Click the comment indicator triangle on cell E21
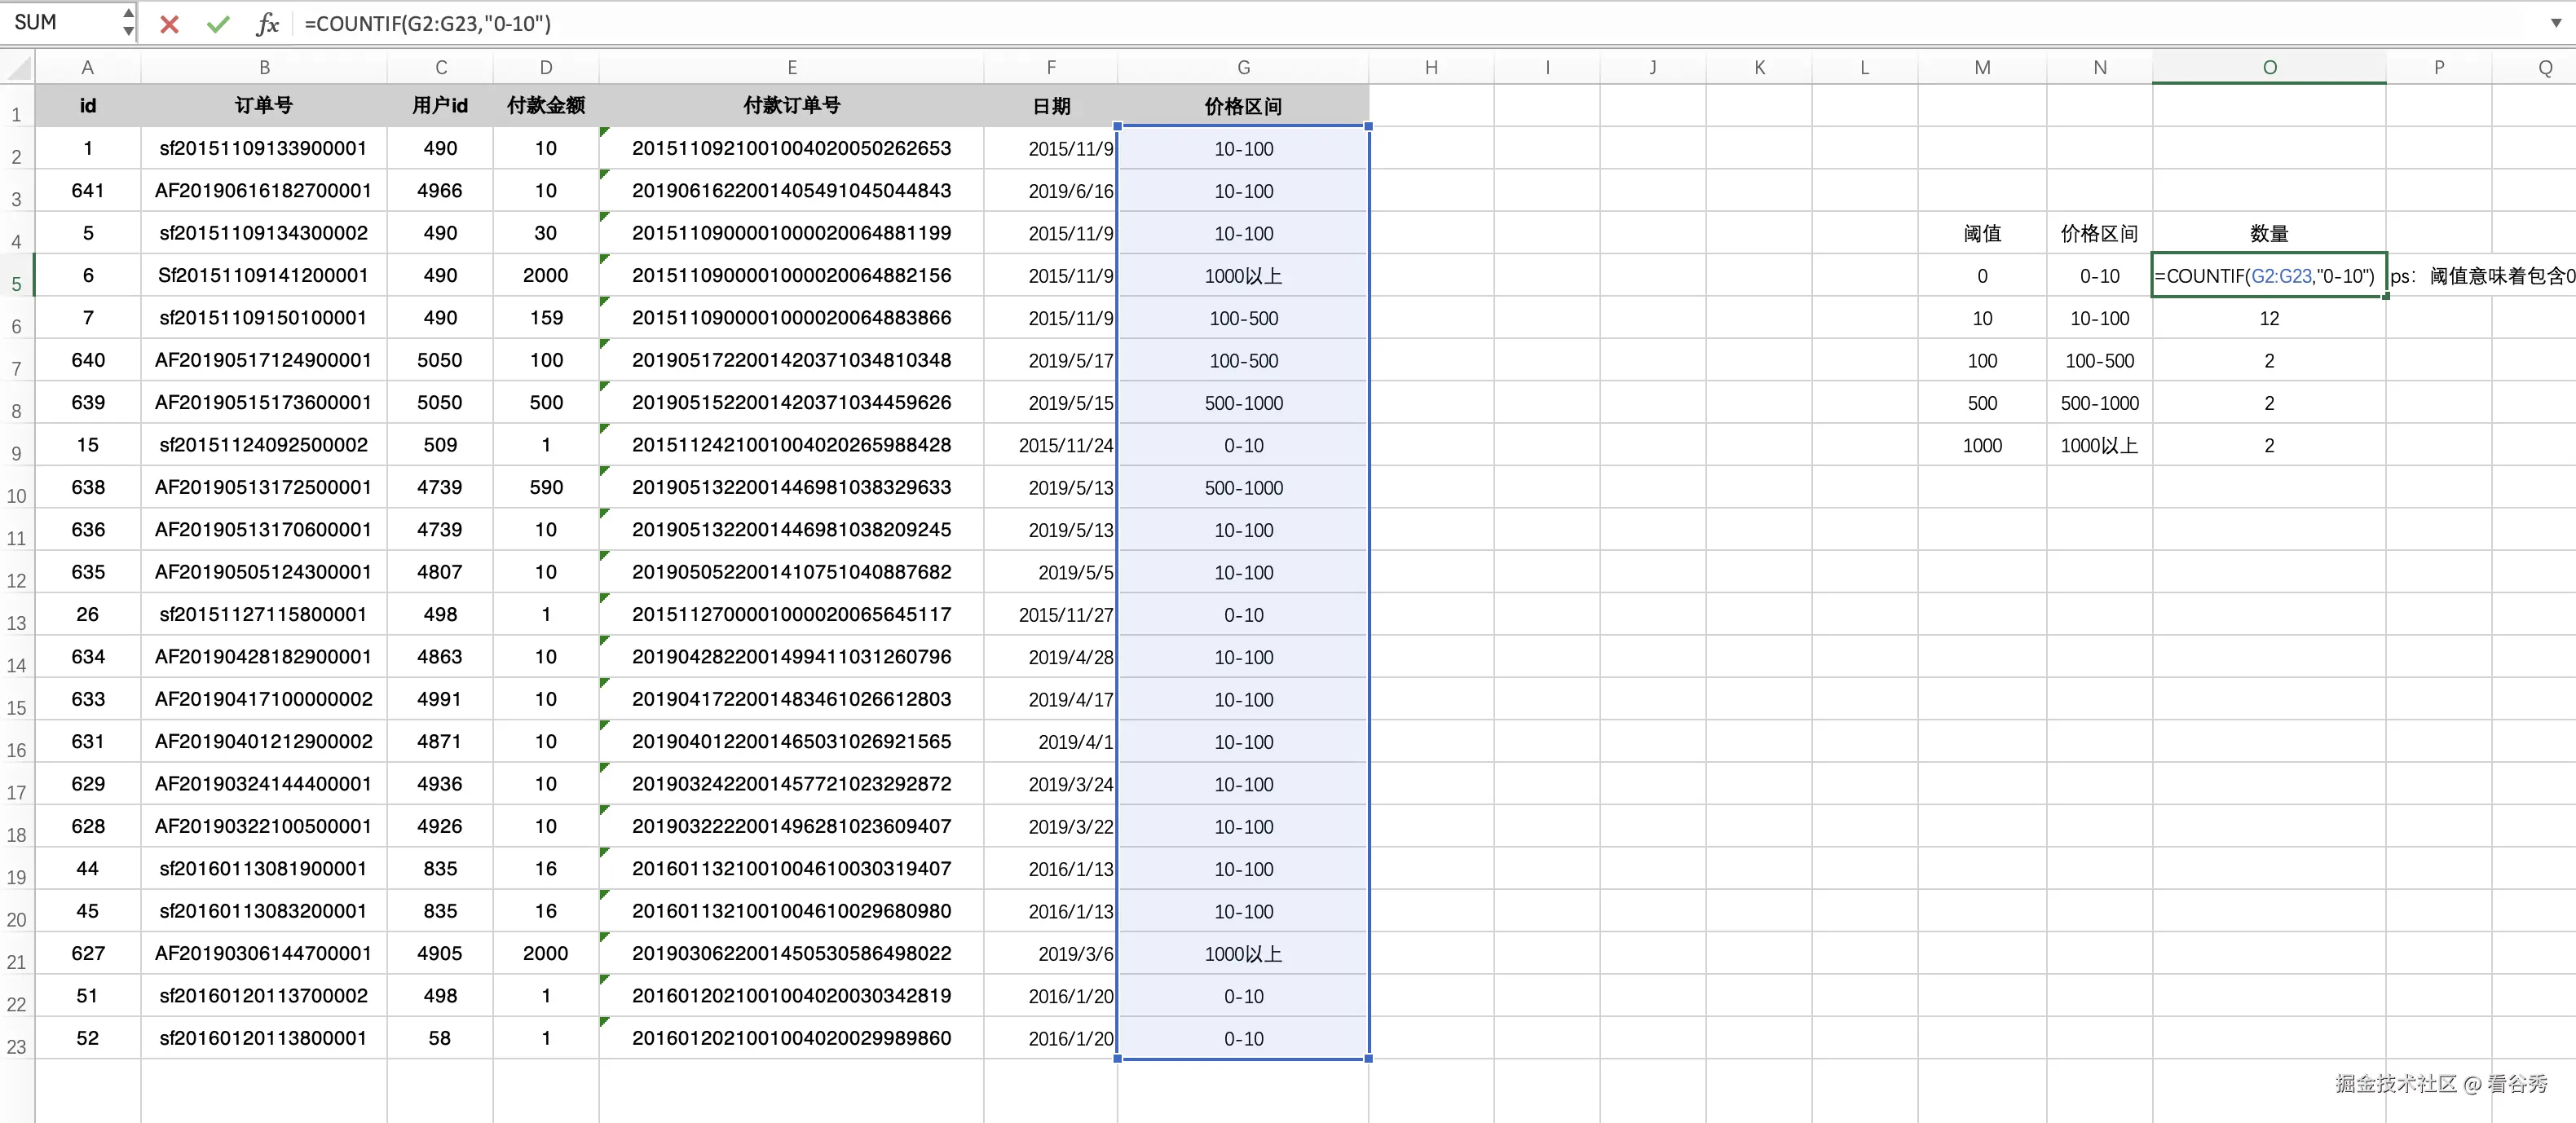 [604, 938]
